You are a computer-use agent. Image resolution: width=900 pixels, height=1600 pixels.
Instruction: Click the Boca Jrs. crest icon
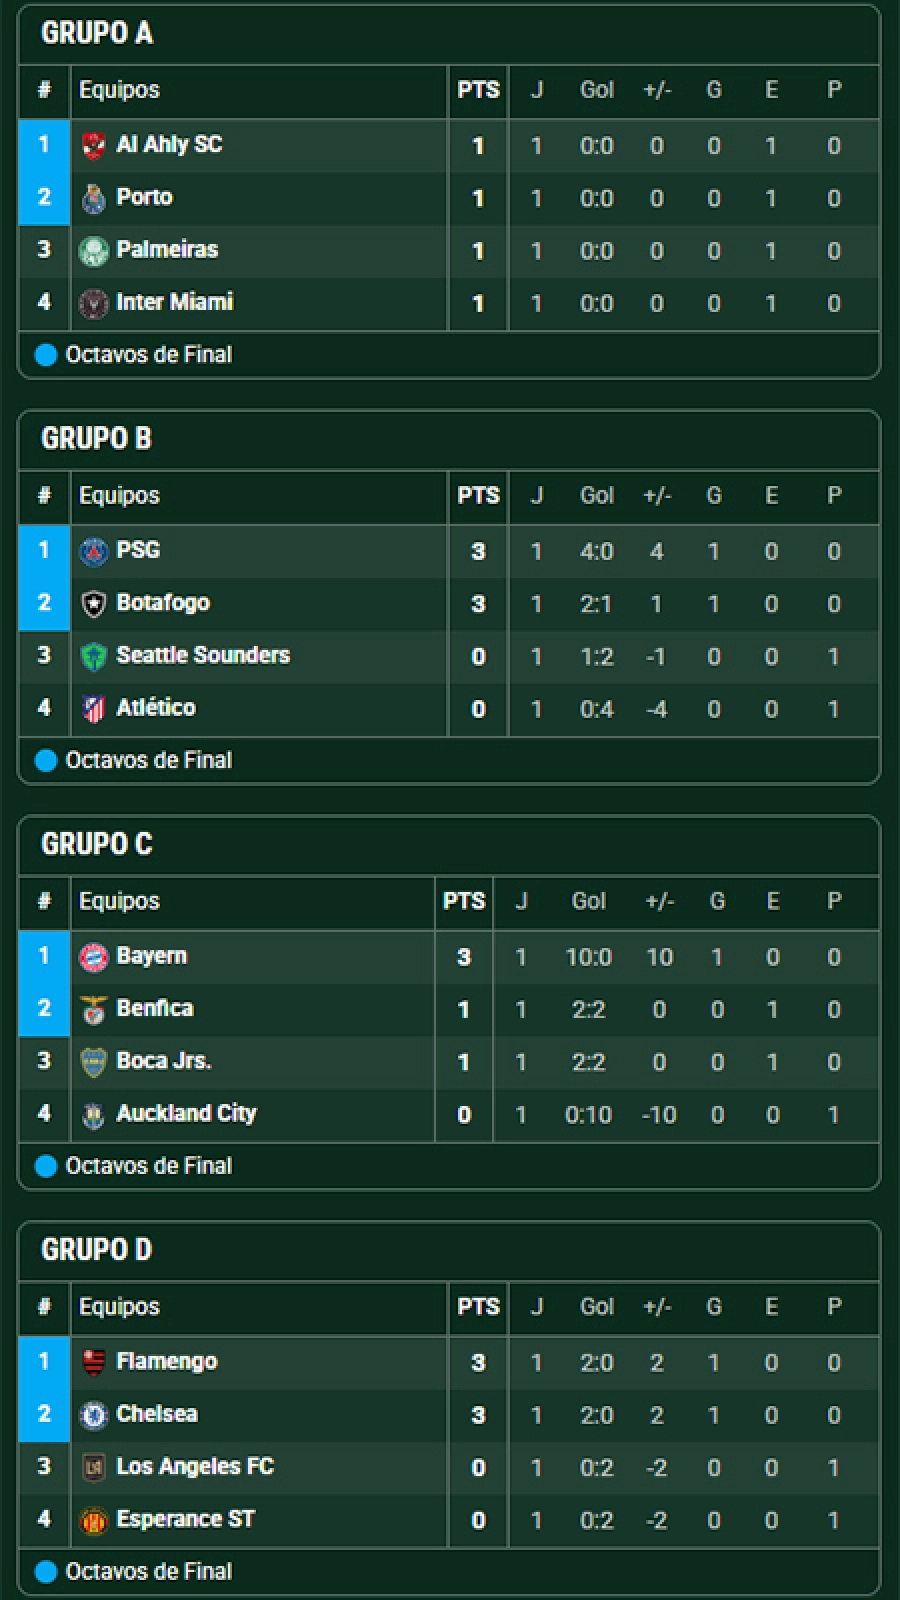tap(94, 1062)
